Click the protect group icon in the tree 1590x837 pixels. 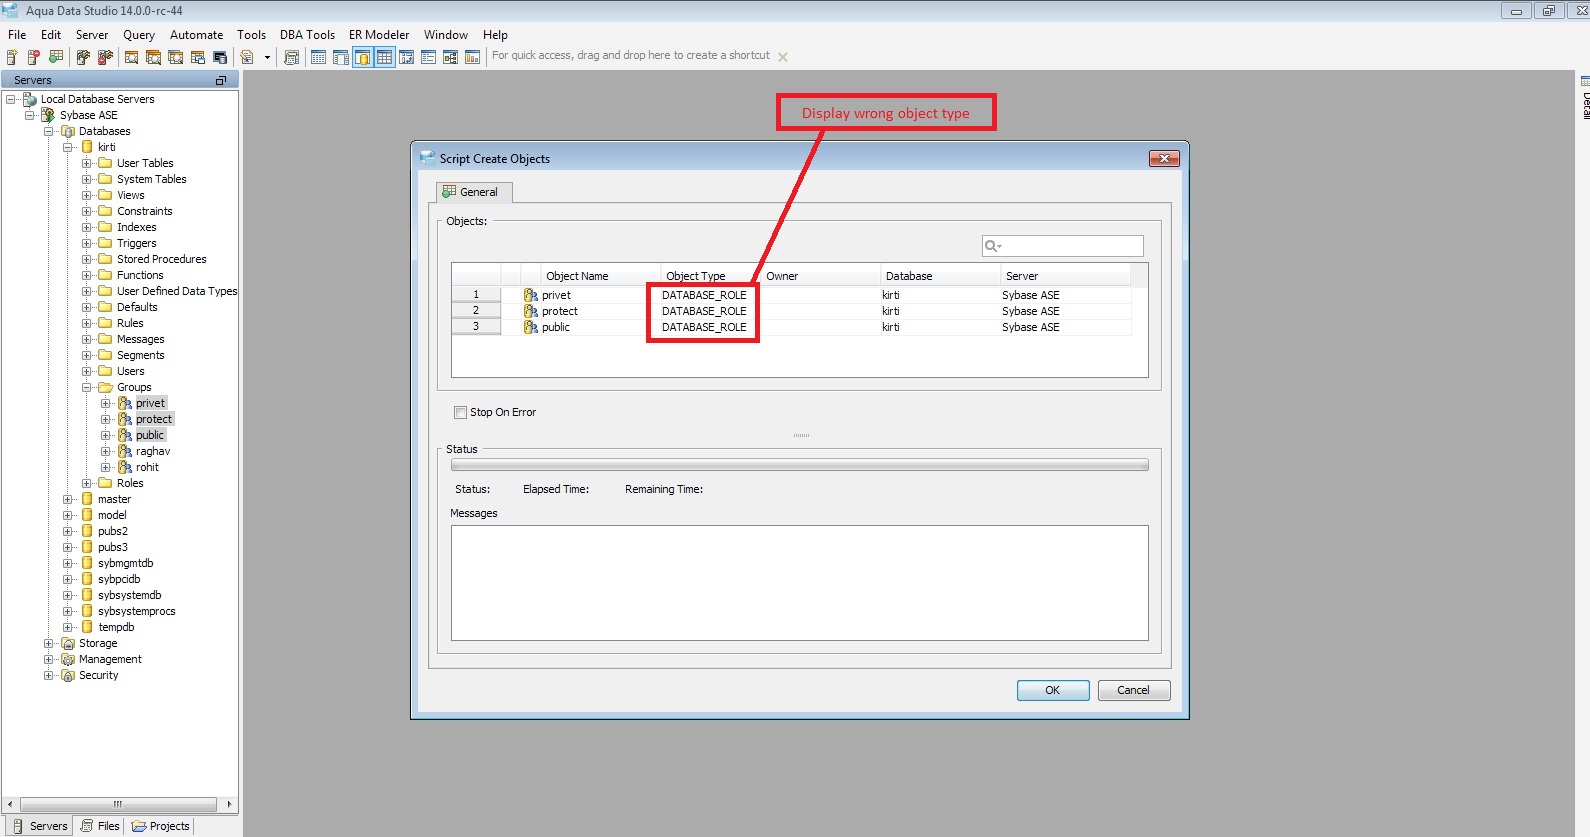125,419
